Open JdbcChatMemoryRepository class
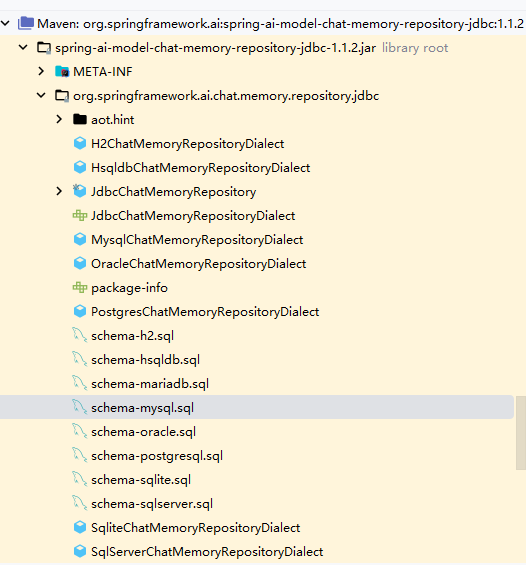526x565 pixels. click(x=173, y=192)
